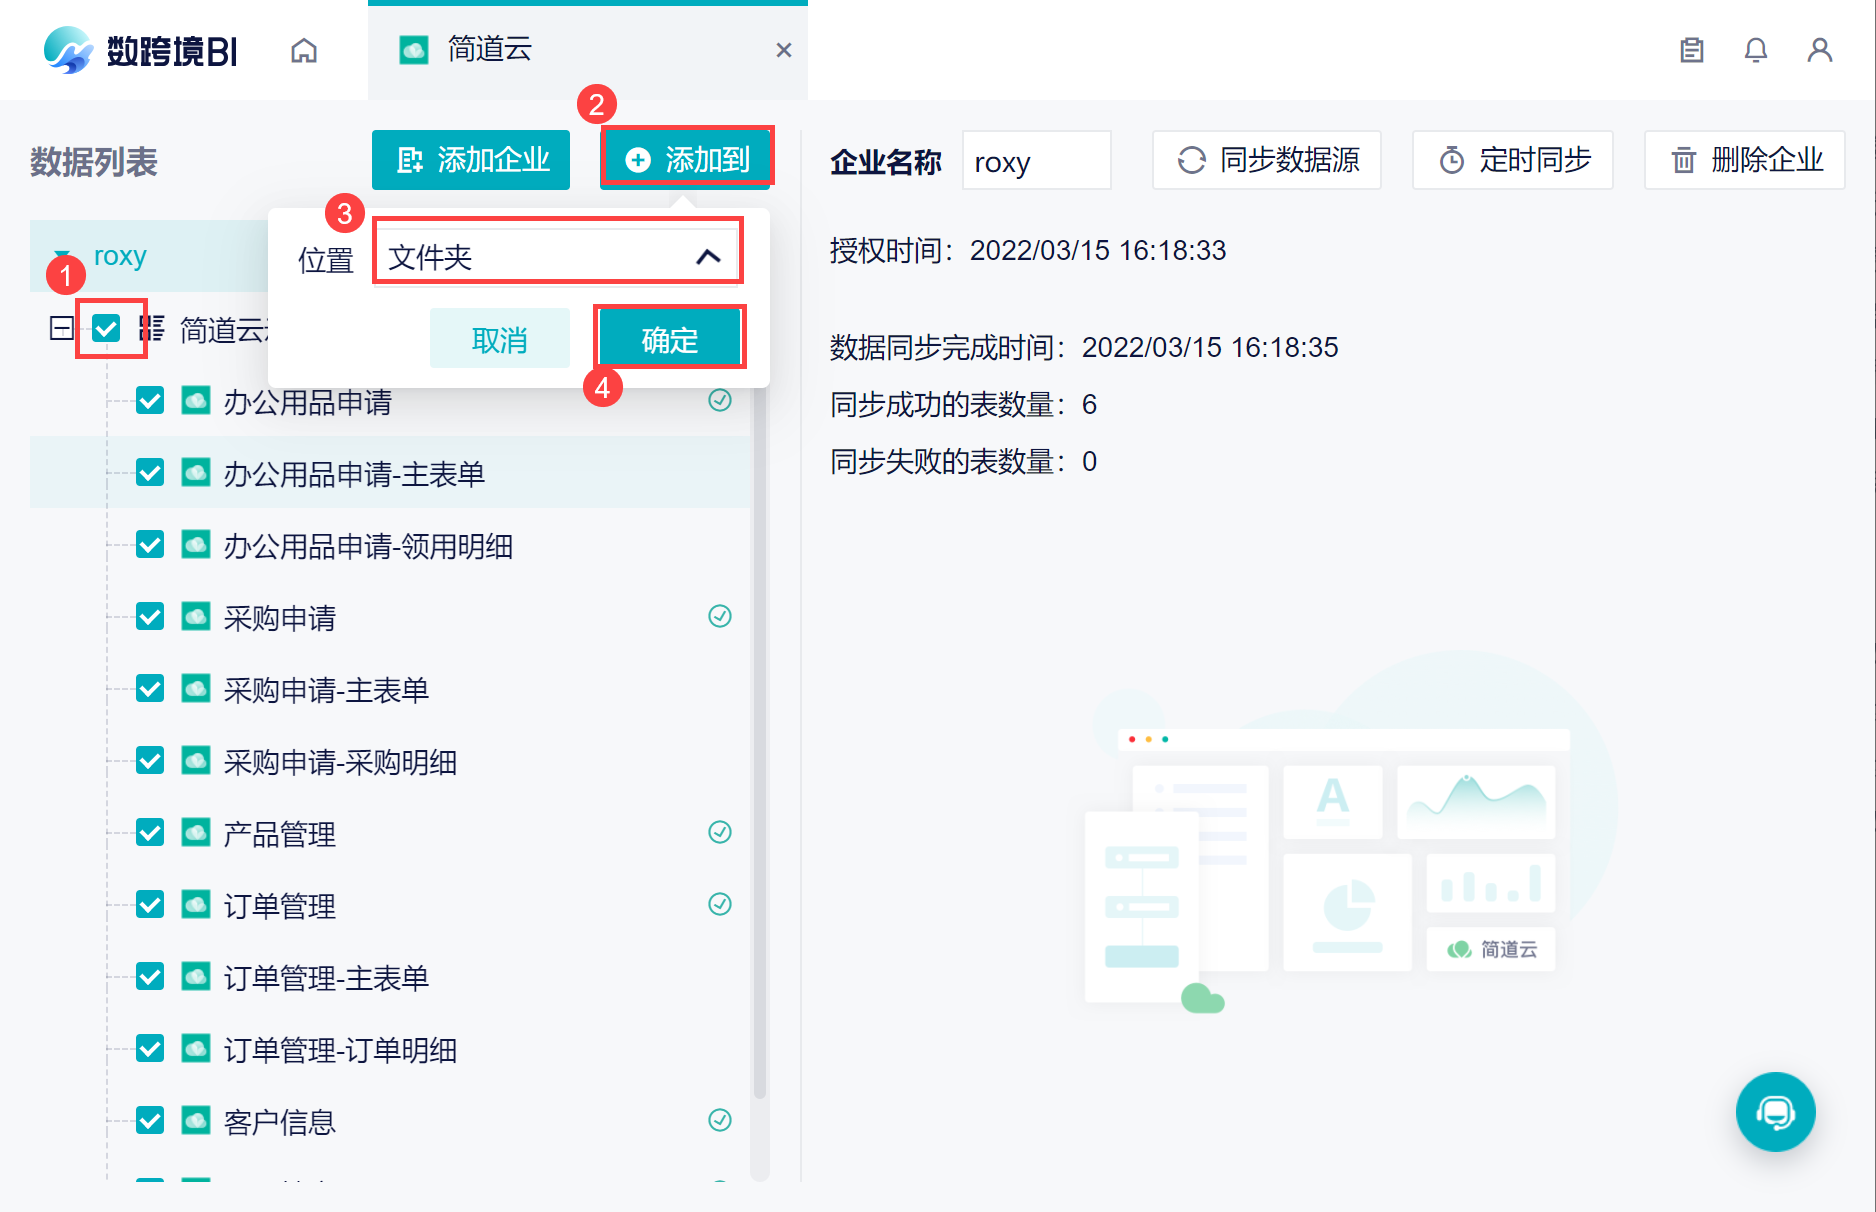Viewport: 1876px width, 1212px height.
Task: Uncheck the 采购申请-采购明细 checkbox
Action: coord(150,762)
